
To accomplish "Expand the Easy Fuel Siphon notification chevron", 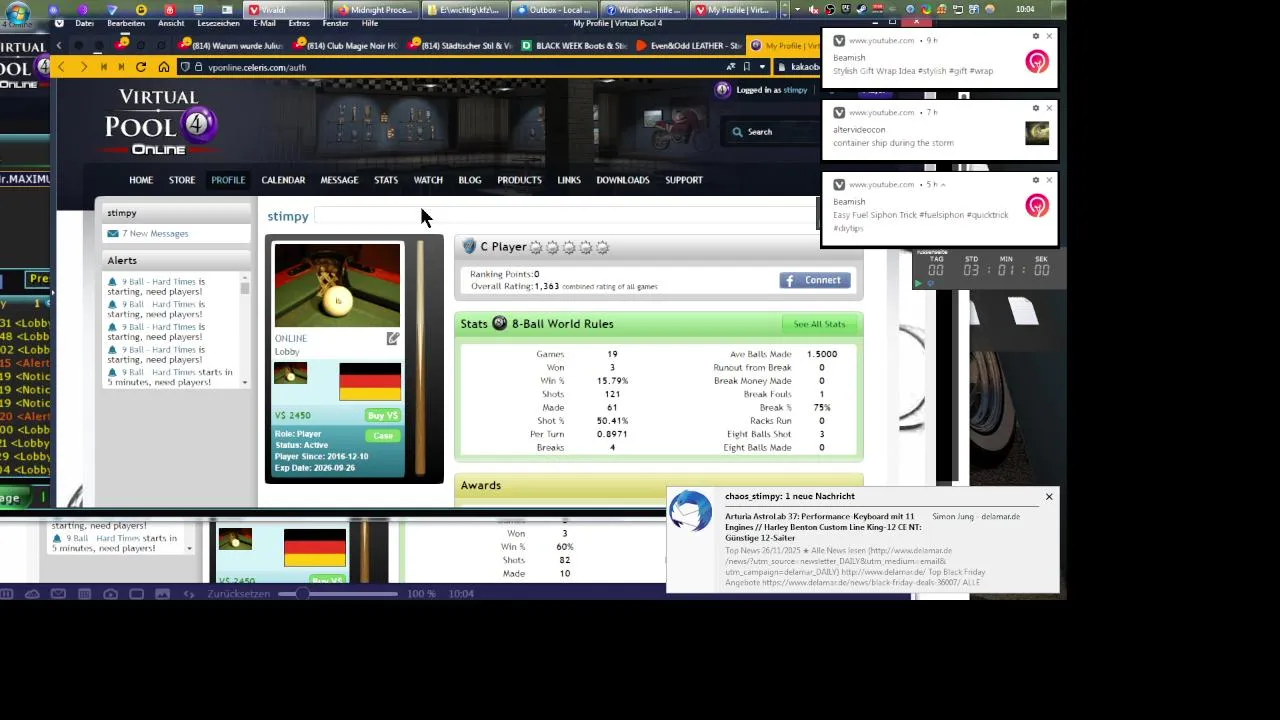I will 942,185.
